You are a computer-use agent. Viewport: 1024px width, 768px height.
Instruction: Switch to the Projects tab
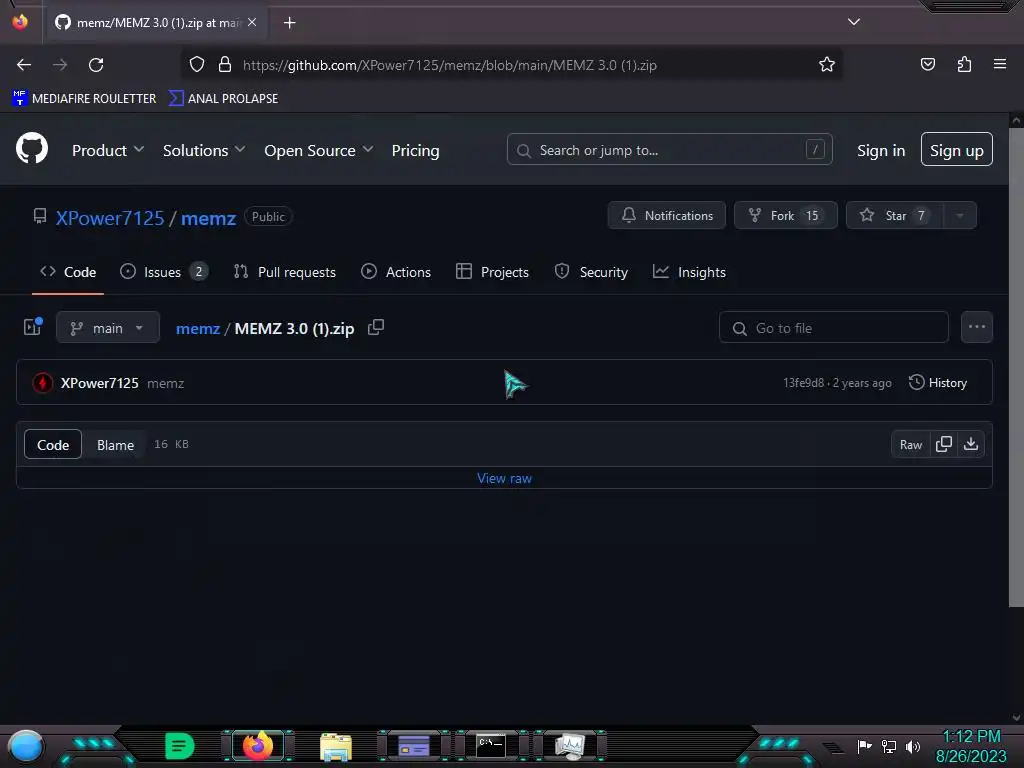[492, 272]
